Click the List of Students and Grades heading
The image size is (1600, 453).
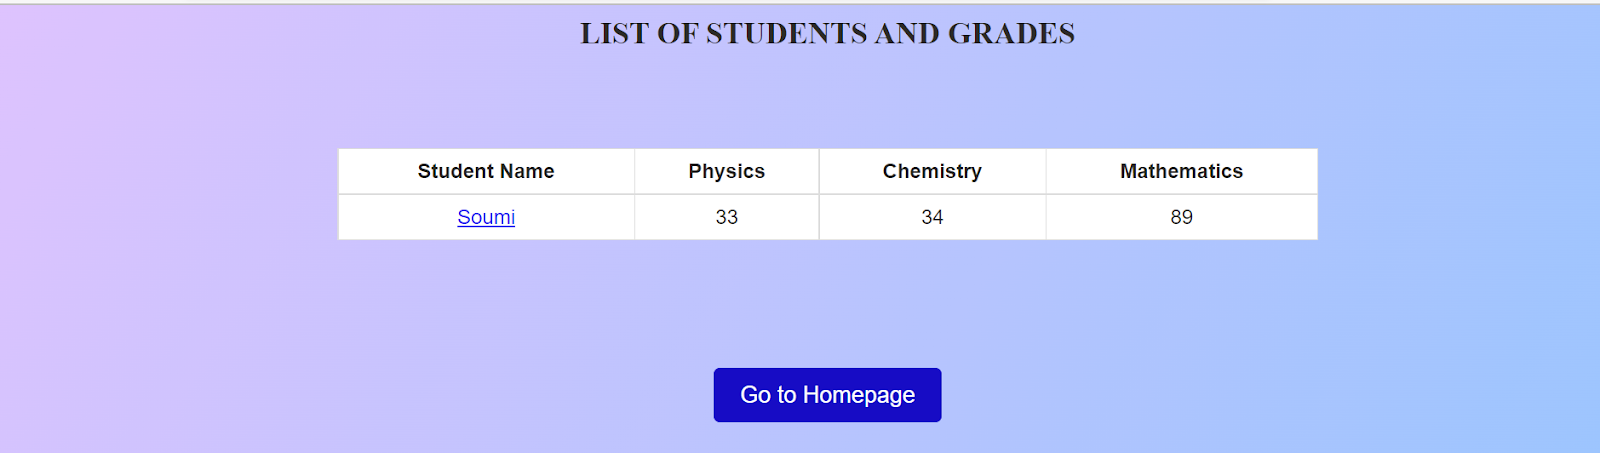(x=828, y=33)
